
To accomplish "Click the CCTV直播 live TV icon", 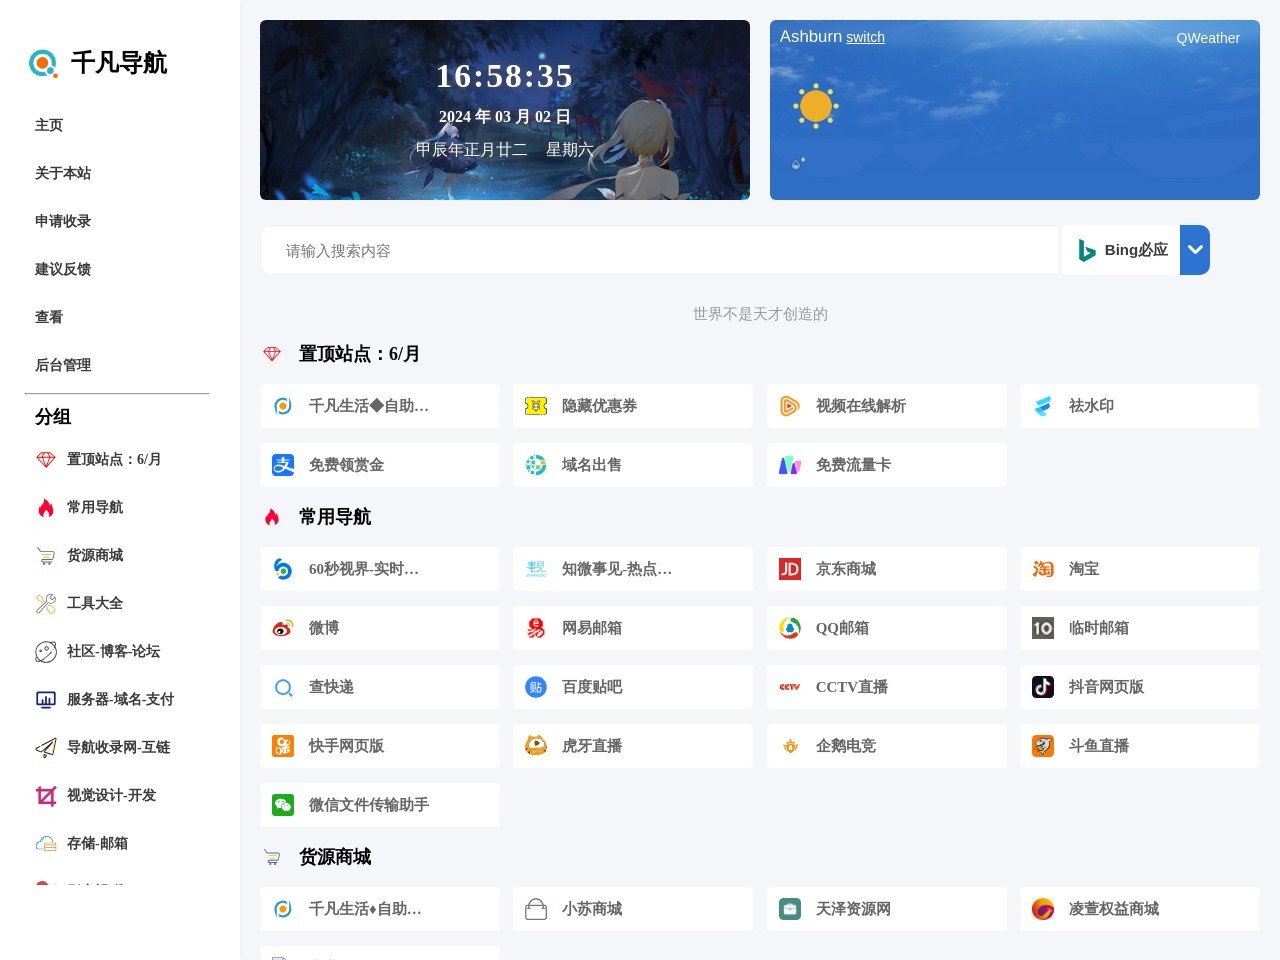I will 789,687.
